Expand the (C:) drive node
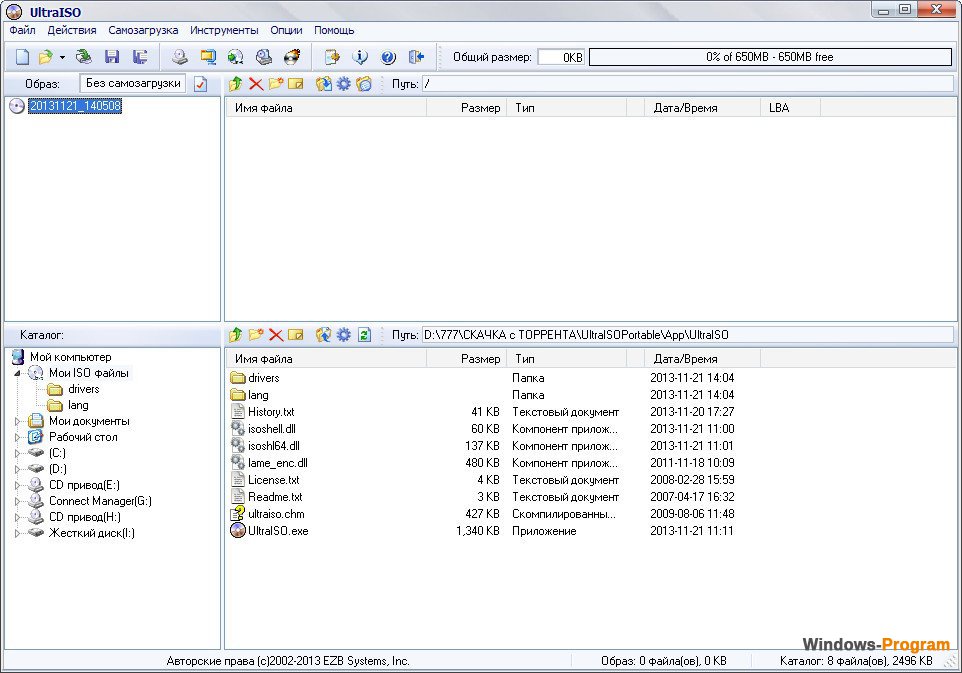 18,453
